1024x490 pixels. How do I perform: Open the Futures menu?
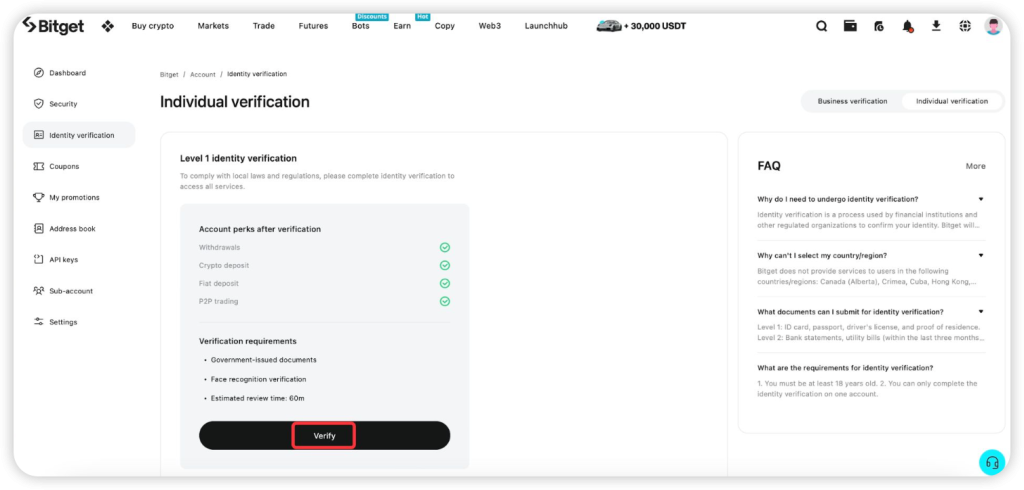coord(313,26)
